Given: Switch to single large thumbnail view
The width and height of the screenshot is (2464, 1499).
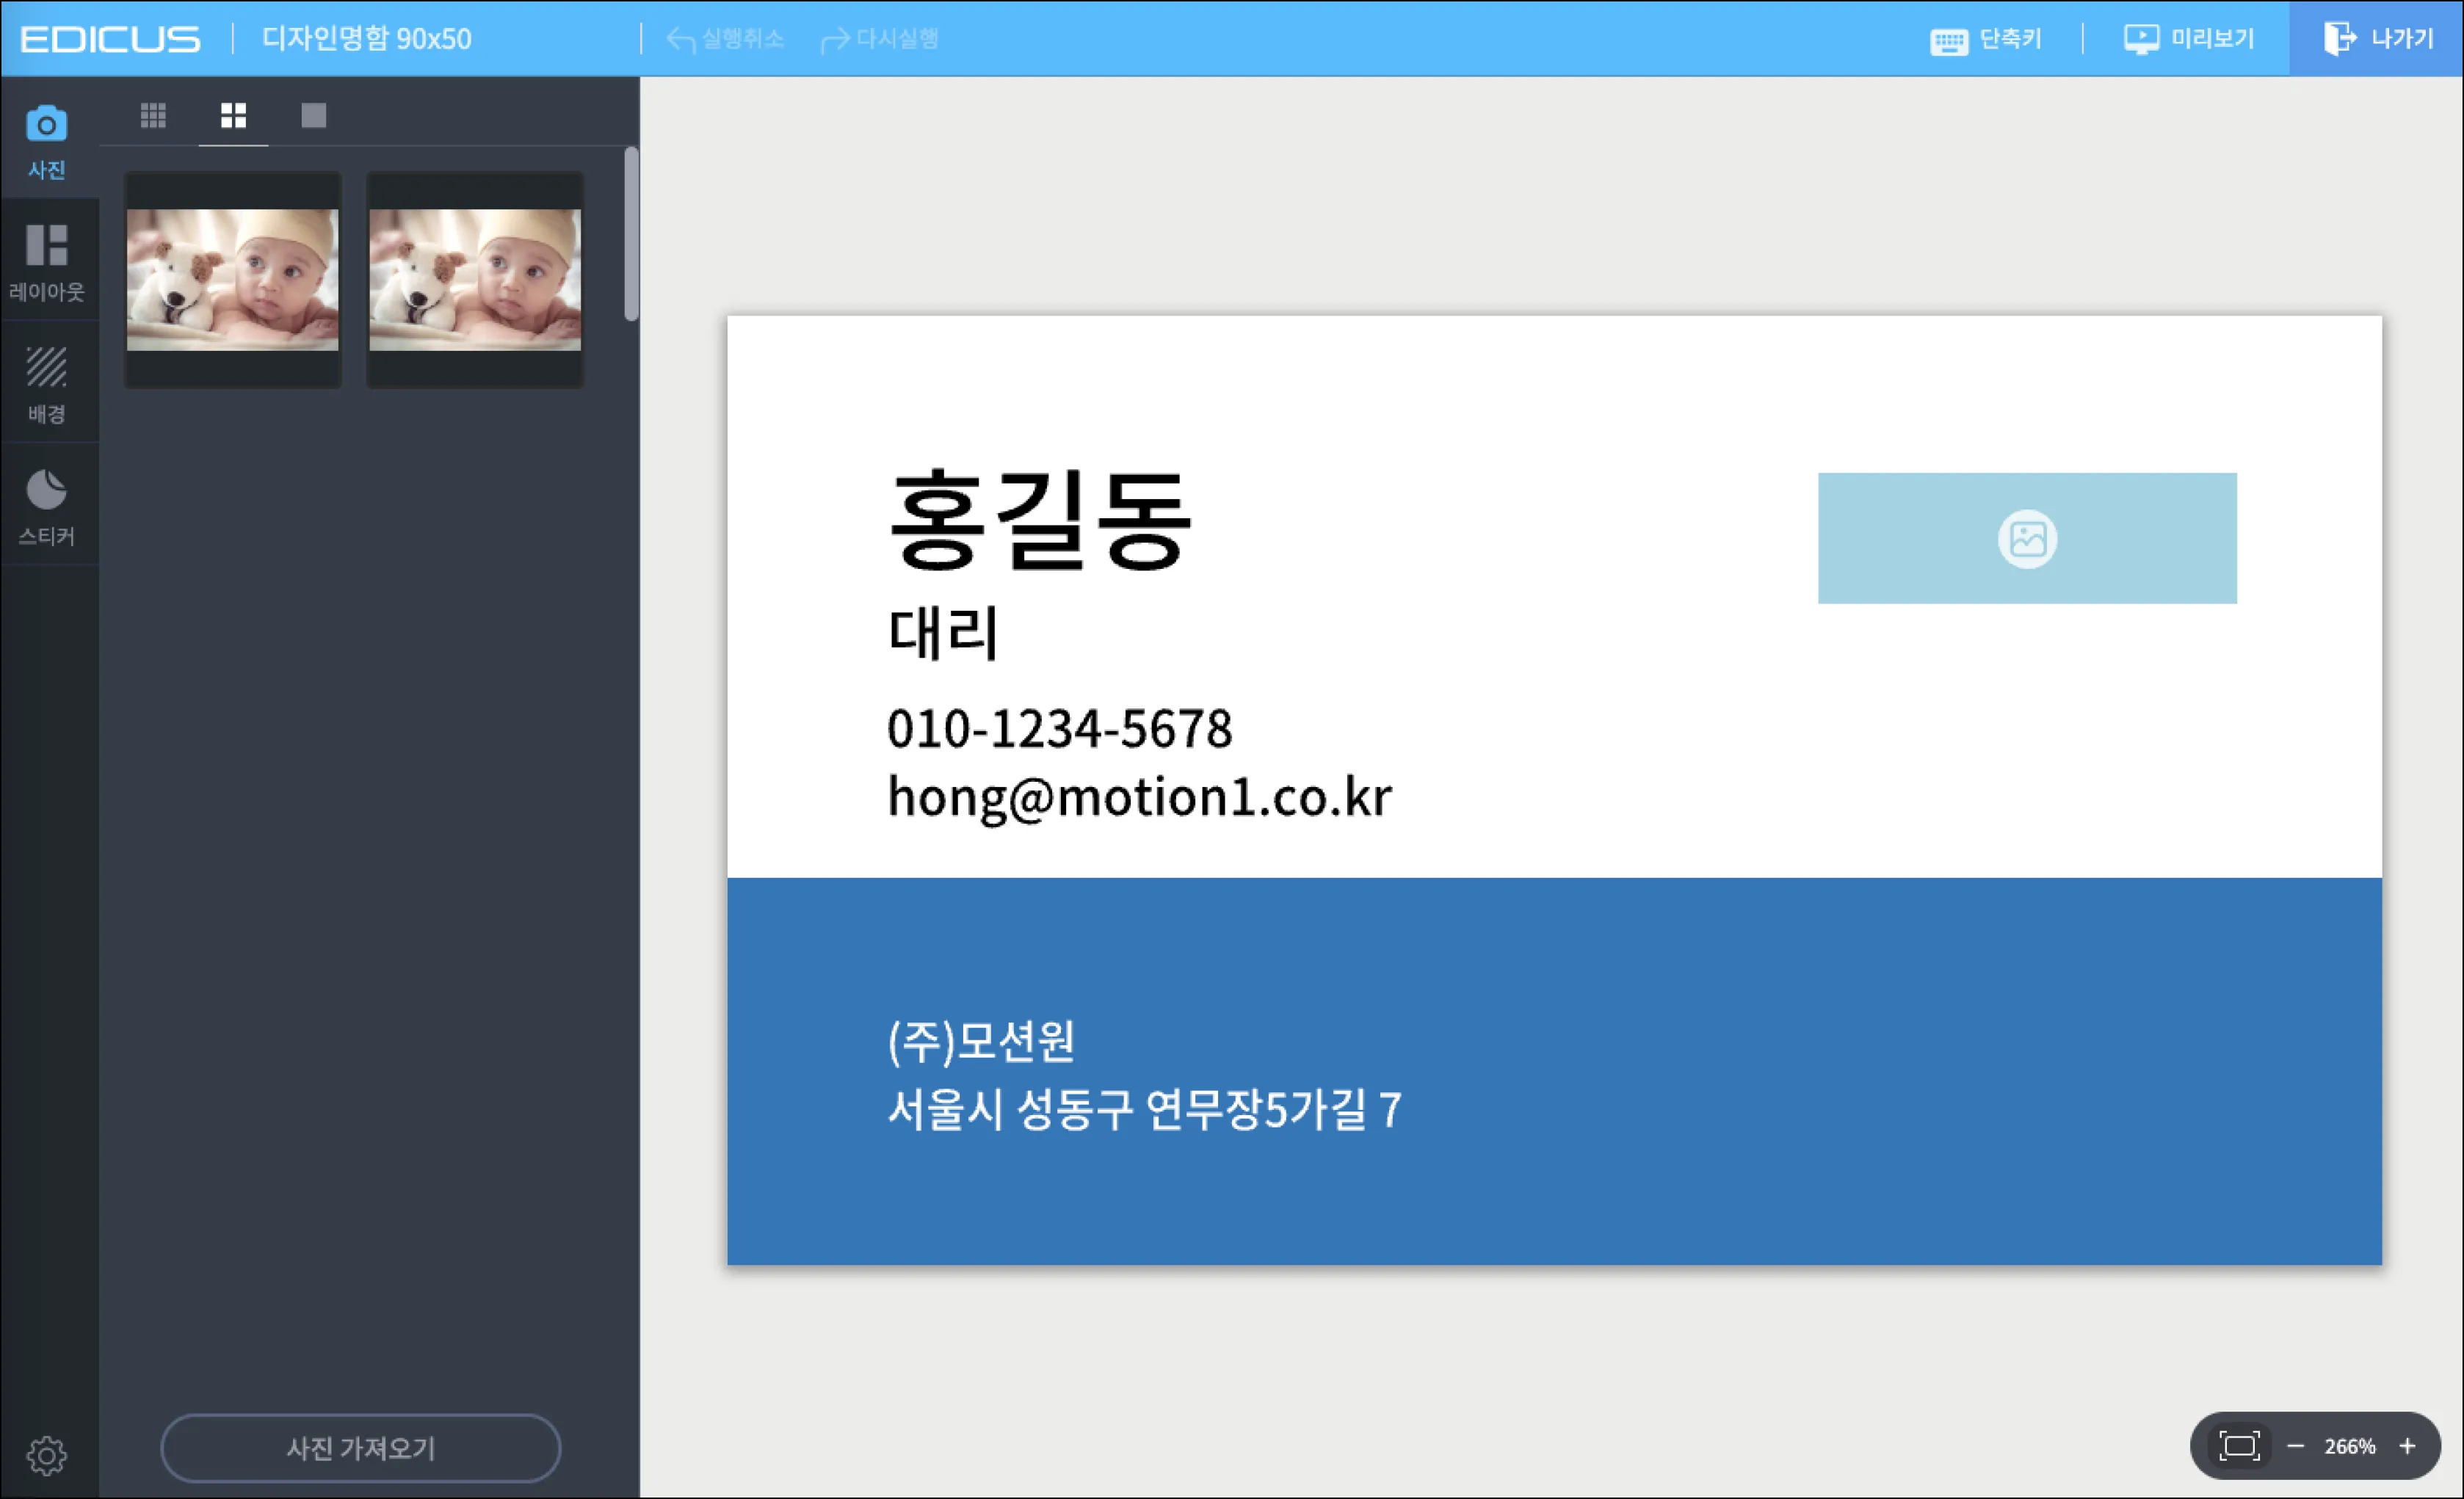Looking at the screenshot, I should tap(313, 115).
